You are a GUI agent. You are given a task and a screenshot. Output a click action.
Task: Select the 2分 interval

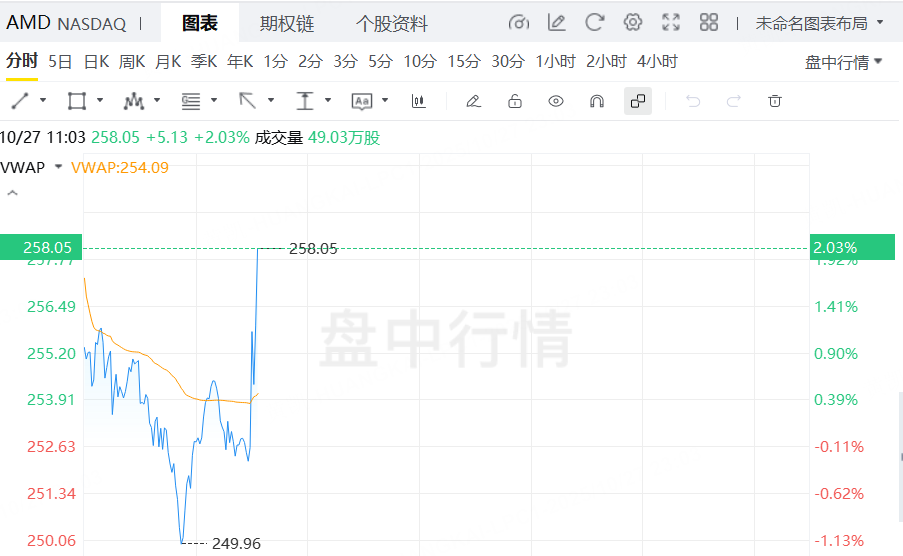pyautogui.click(x=310, y=61)
